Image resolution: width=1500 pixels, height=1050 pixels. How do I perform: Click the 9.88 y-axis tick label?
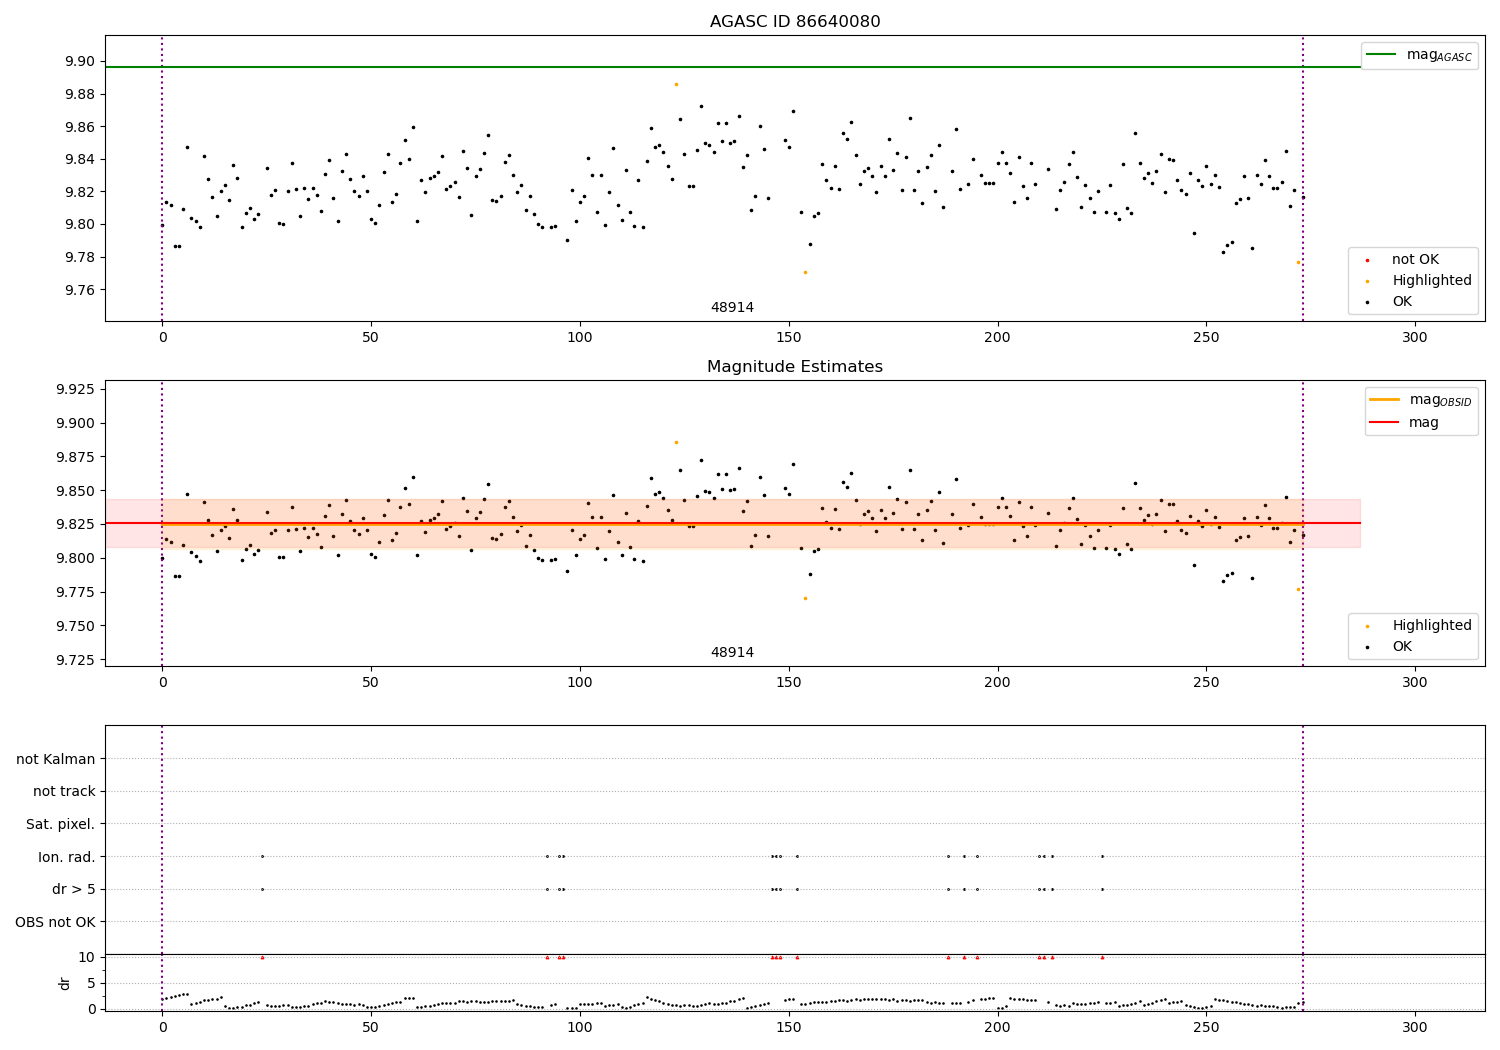click(x=78, y=95)
